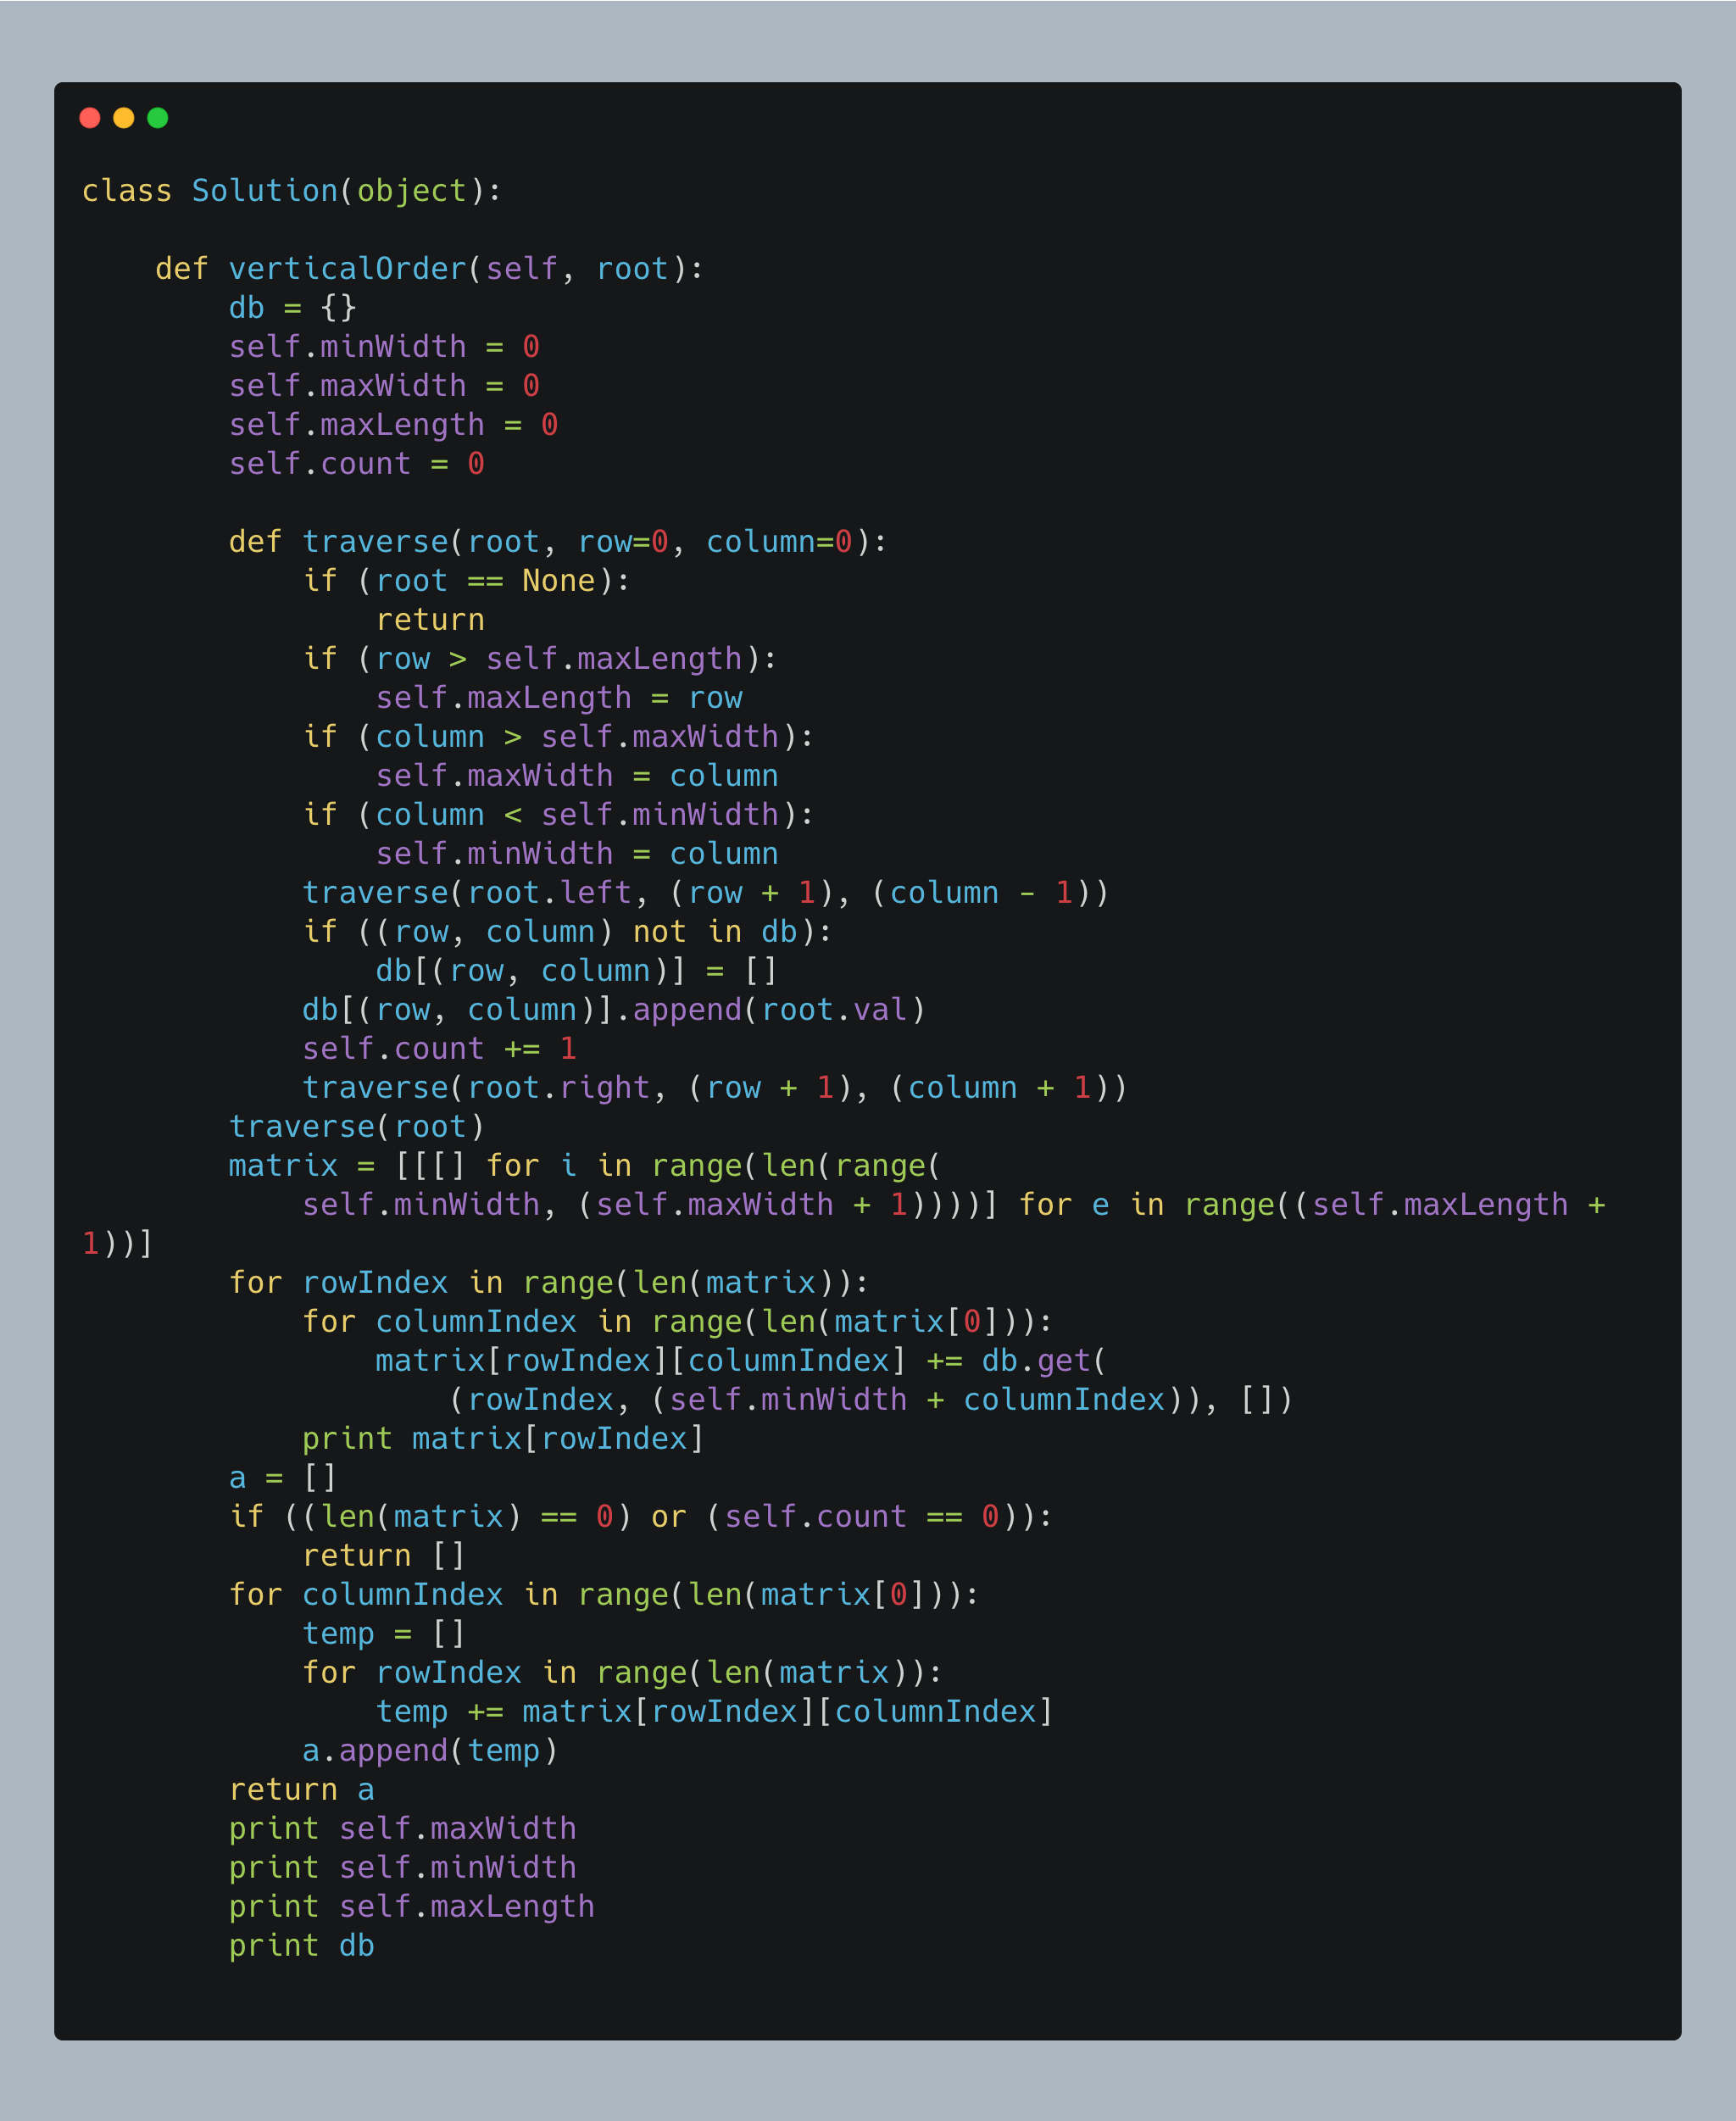Click the red close window dot
The height and width of the screenshot is (2121, 1736).
(x=90, y=118)
